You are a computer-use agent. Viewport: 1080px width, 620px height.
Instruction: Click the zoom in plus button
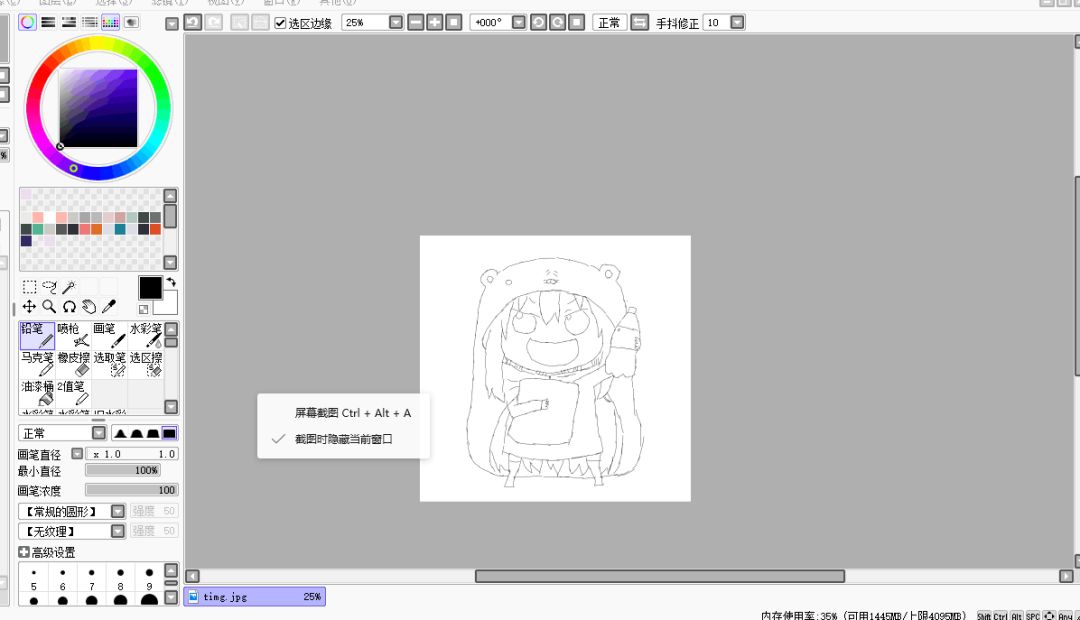click(435, 23)
